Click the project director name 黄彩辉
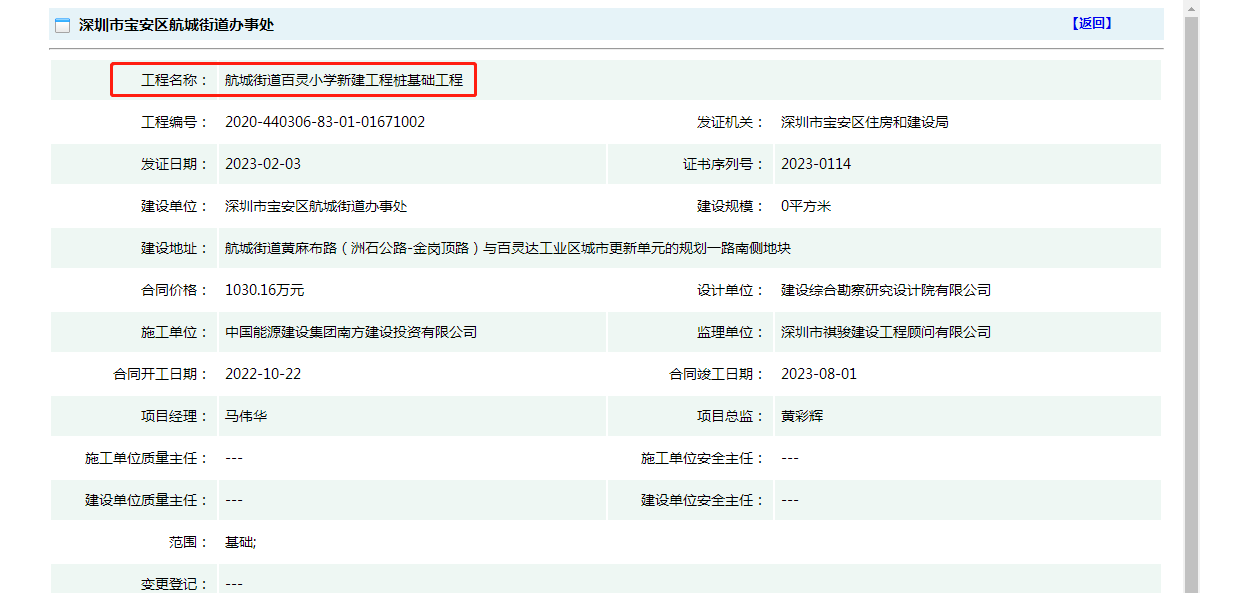The width and height of the screenshot is (1236, 593). click(x=802, y=416)
